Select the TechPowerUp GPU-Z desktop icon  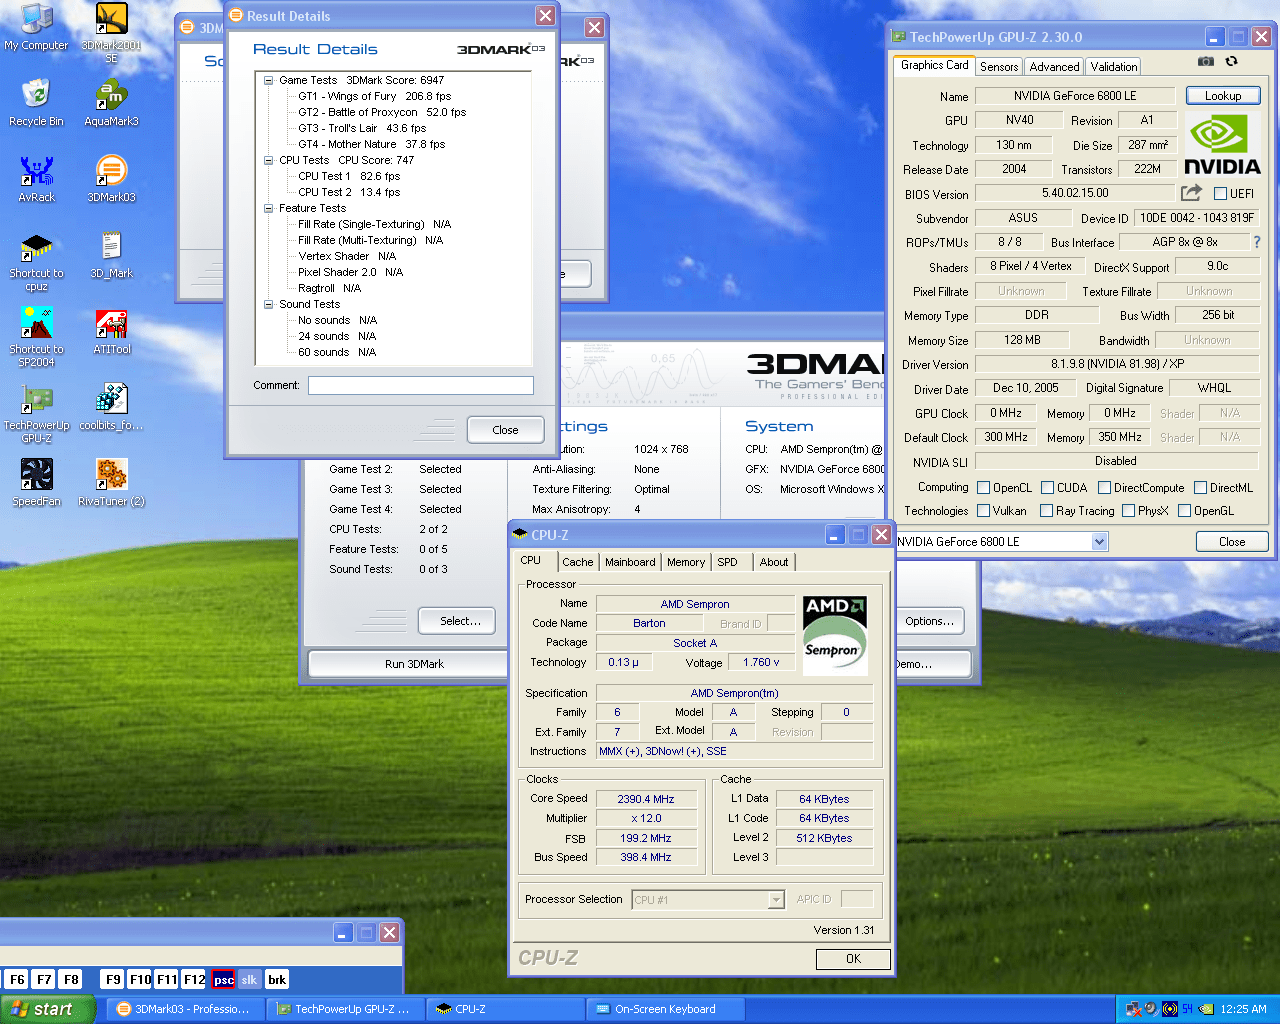[36, 414]
